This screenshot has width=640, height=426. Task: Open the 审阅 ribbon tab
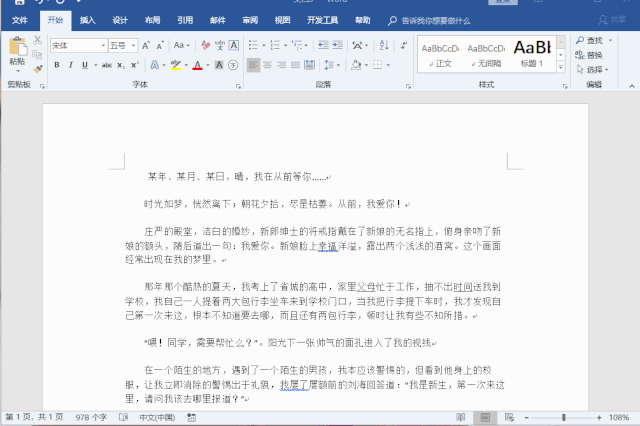click(x=250, y=20)
